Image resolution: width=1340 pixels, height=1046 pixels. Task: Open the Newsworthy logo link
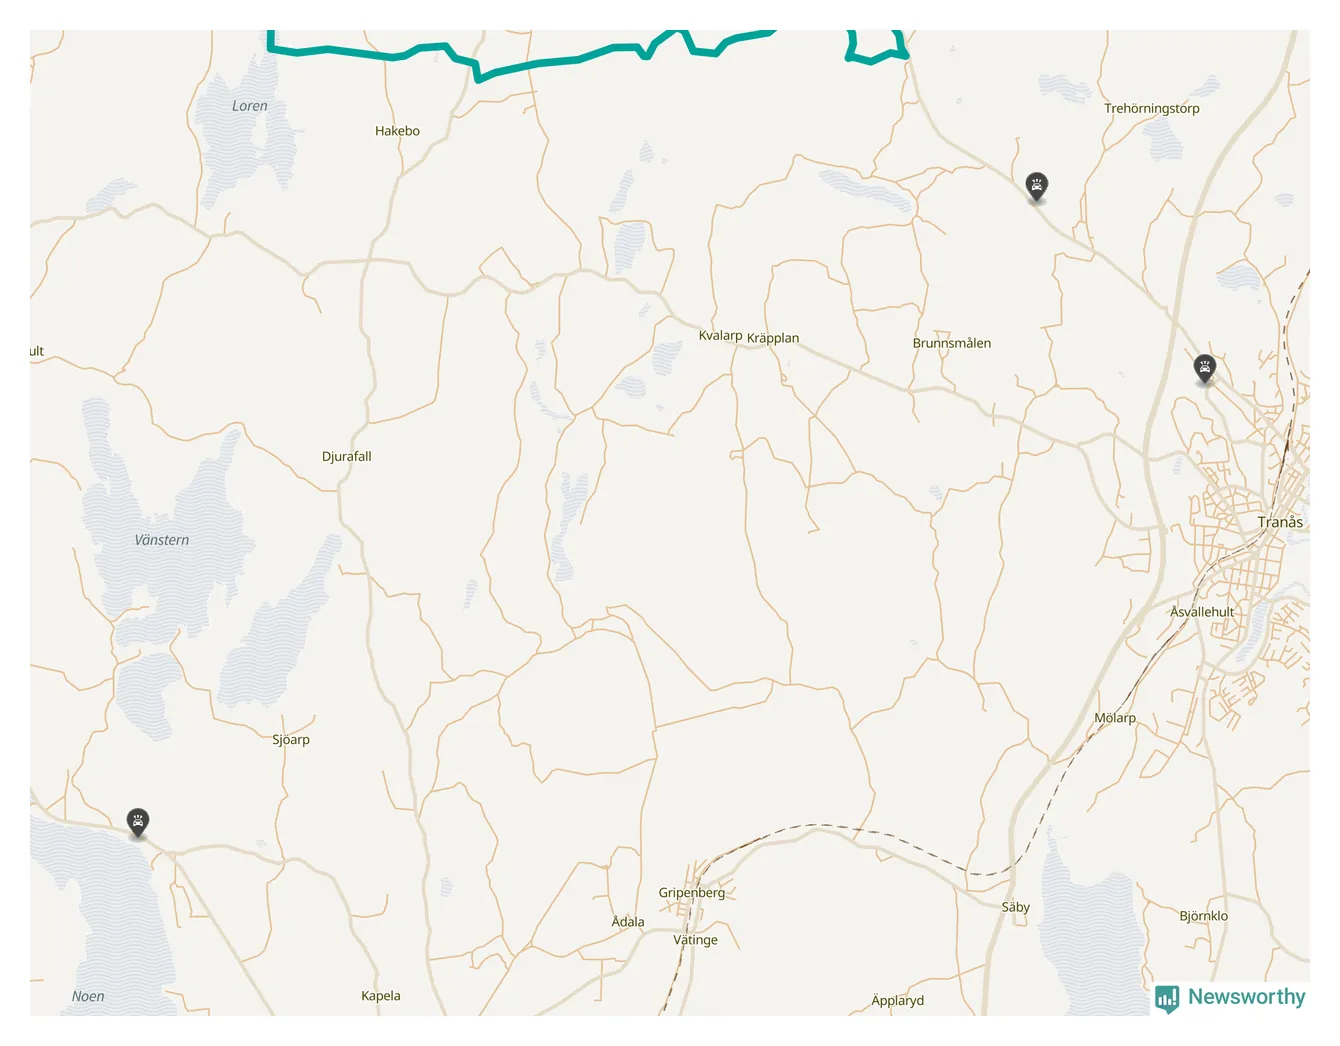tap(1231, 997)
